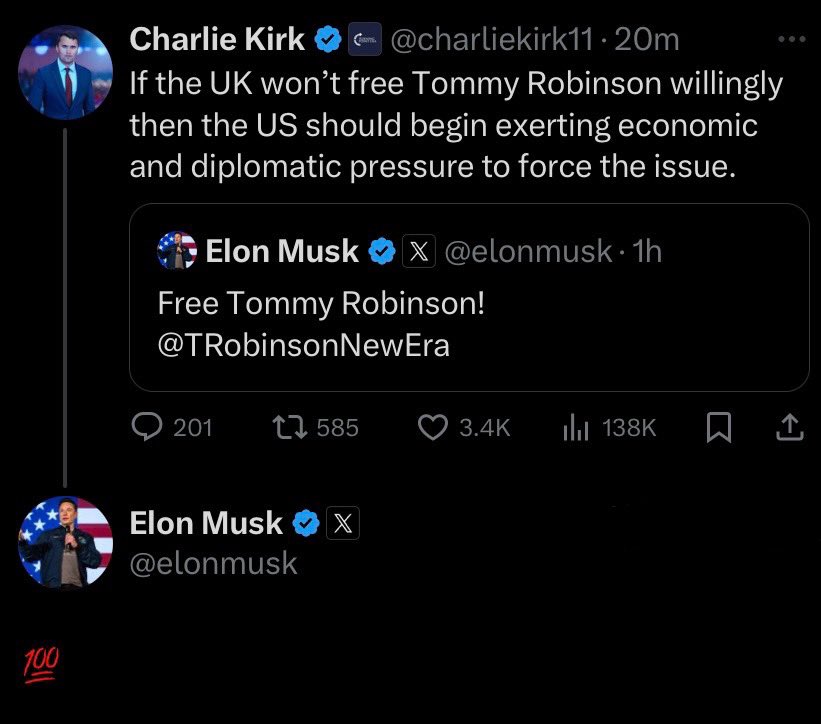Click the reply comment bubble icon
The image size is (821, 724).
148,427
